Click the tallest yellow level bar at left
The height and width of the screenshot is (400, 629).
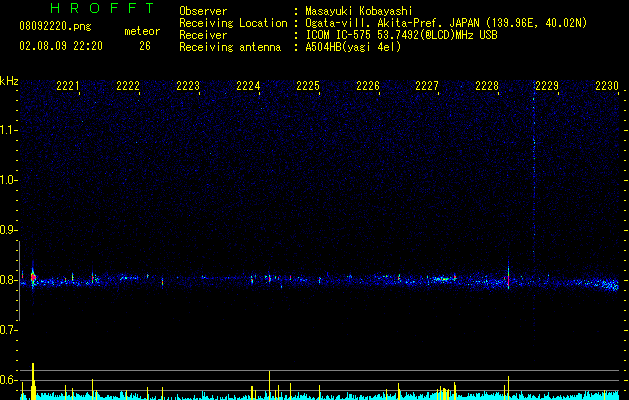(33, 381)
